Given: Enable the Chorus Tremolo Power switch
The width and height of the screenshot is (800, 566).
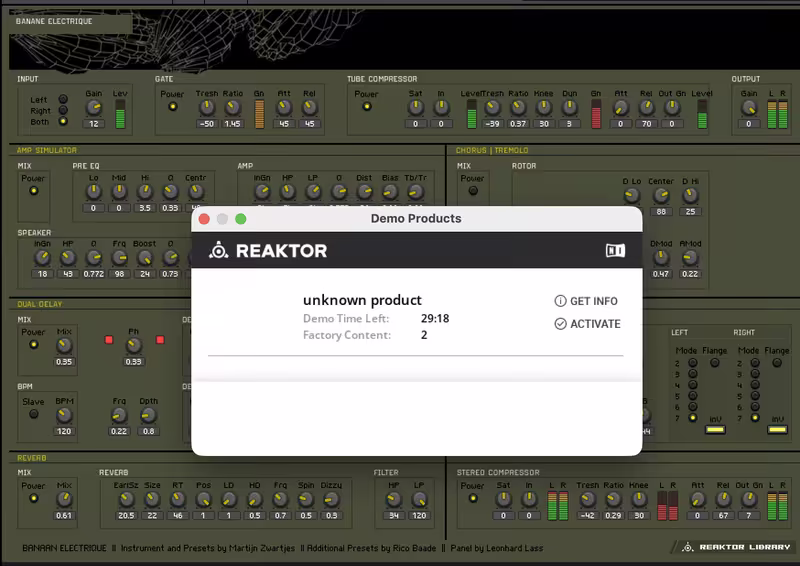Looking at the screenshot, I should (x=473, y=191).
